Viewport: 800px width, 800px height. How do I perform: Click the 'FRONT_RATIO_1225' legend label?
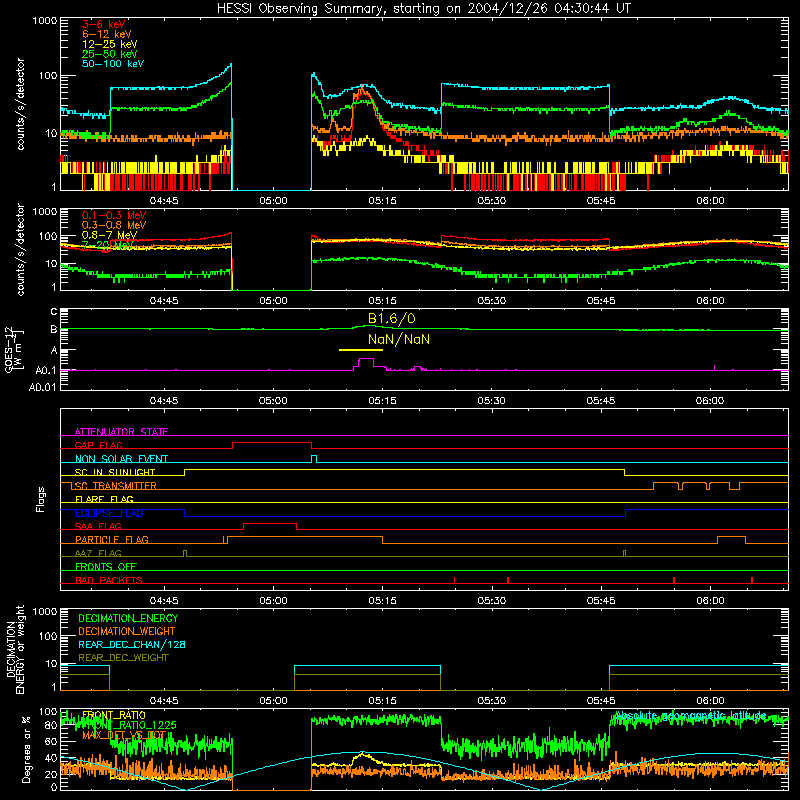(x=130, y=725)
